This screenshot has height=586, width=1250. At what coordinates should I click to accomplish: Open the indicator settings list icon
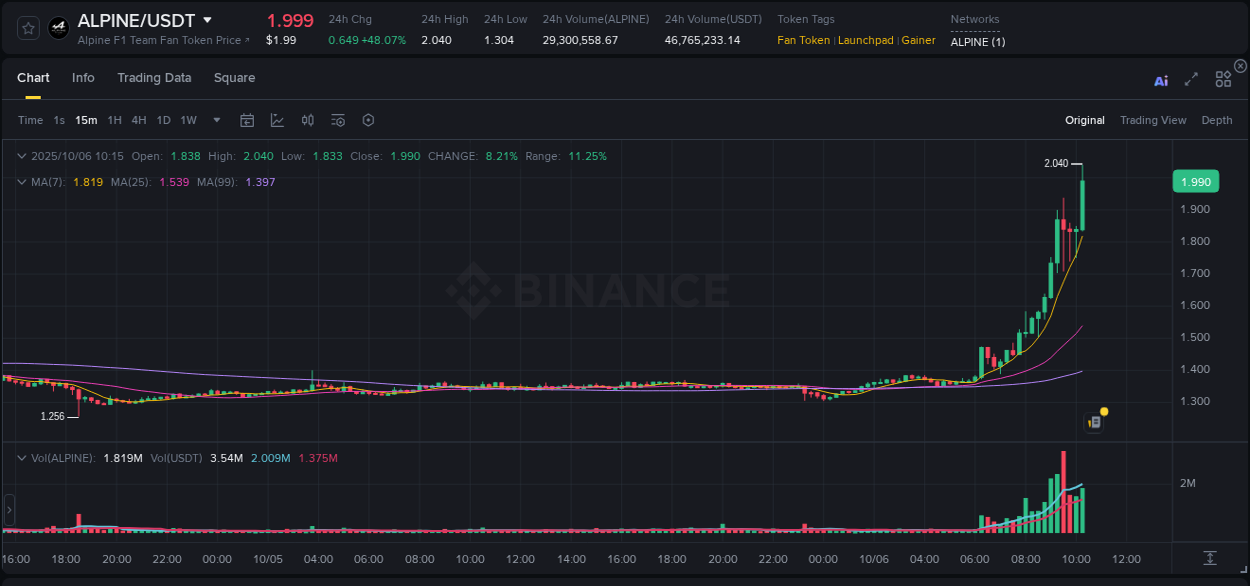[x=338, y=120]
